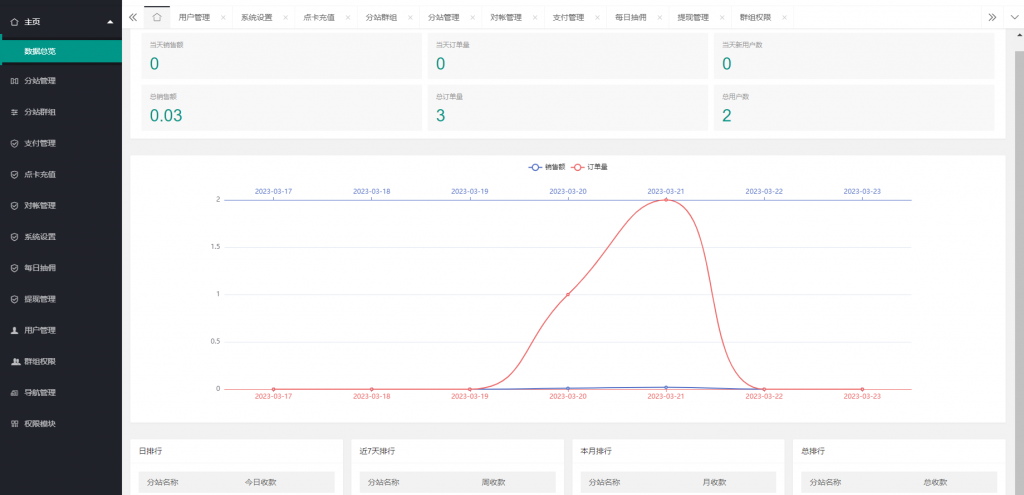Toggle the 订单量 series in chart legend
The image size is (1024, 495).
coord(589,167)
